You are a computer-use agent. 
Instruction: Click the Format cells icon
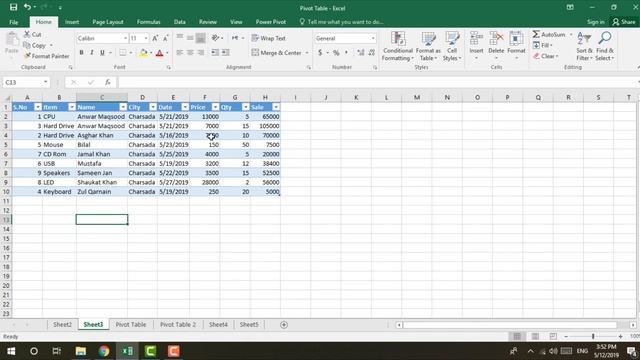pyautogui.click(x=516, y=39)
